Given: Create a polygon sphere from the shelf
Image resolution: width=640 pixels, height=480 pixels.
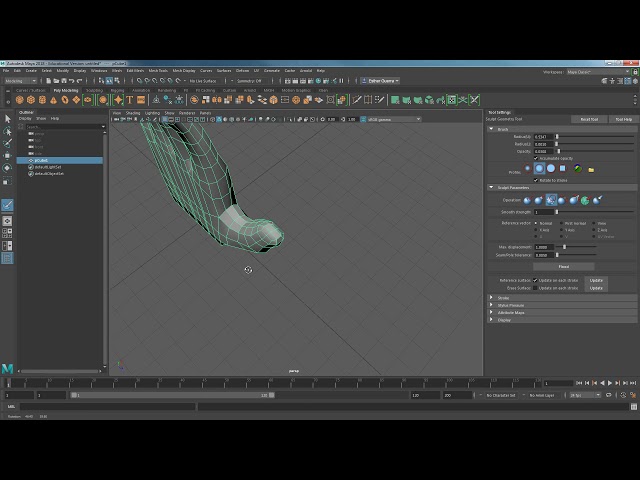Looking at the screenshot, I should click(19, 100).
